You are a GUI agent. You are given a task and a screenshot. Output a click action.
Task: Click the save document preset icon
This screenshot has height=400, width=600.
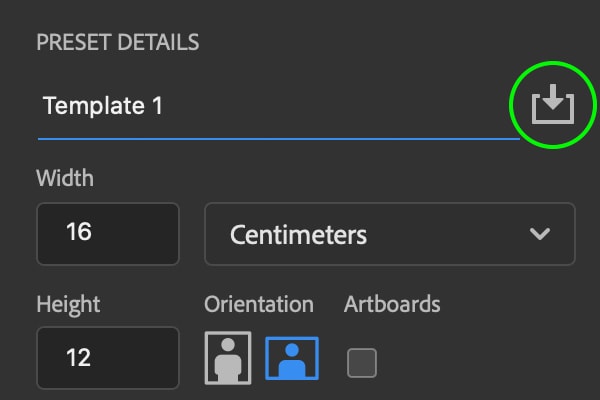pyautogui.click(x=553, y=104)
